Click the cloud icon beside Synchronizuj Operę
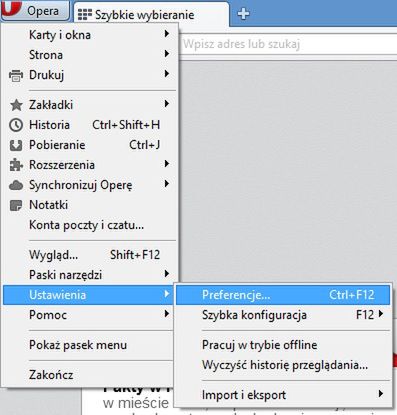The height and width of the screenshot is (415, 397). coord(16,185)
